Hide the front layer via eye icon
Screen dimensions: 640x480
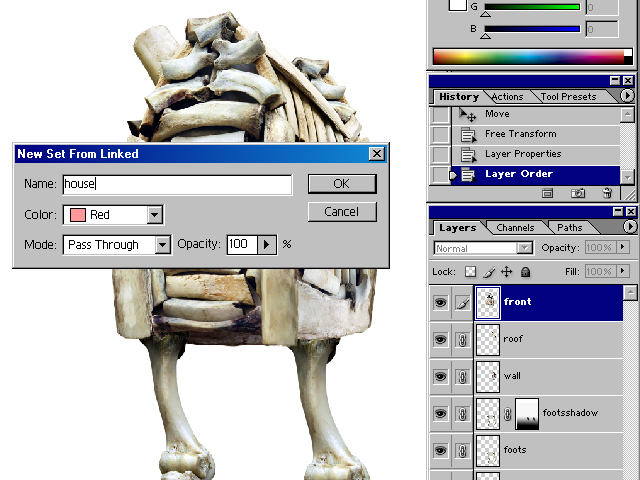point(440,302)
